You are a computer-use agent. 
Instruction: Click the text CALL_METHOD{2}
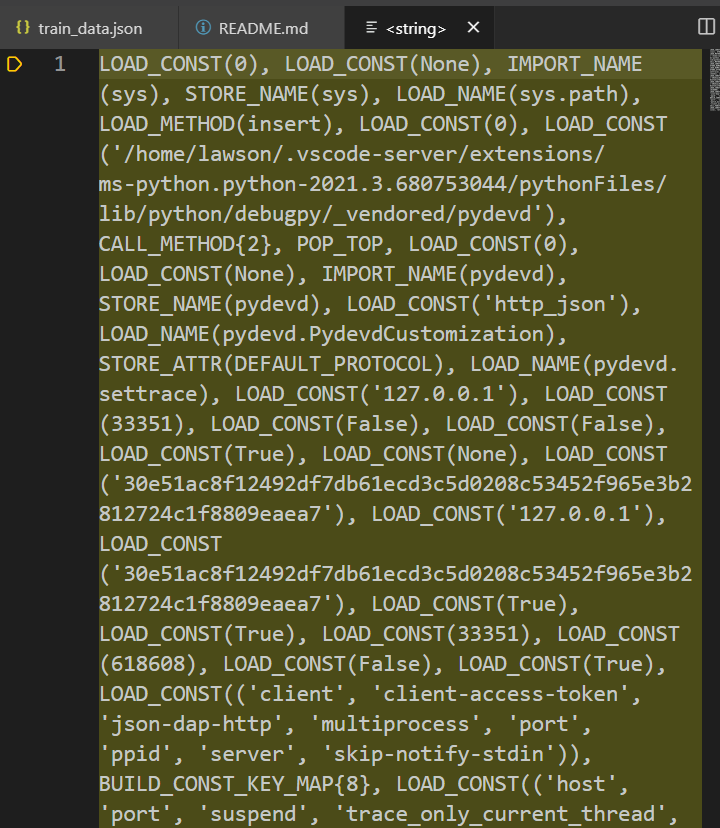(185, 244)
